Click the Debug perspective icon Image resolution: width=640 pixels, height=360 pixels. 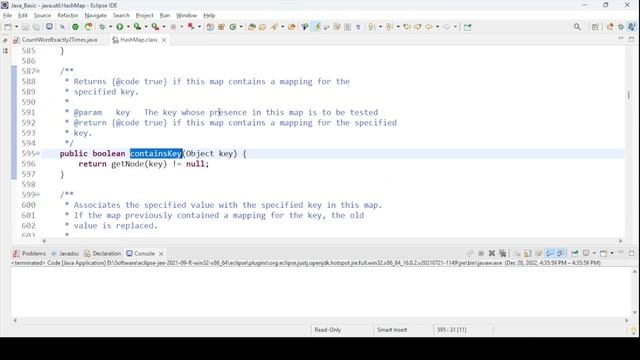tap(621, 27)
